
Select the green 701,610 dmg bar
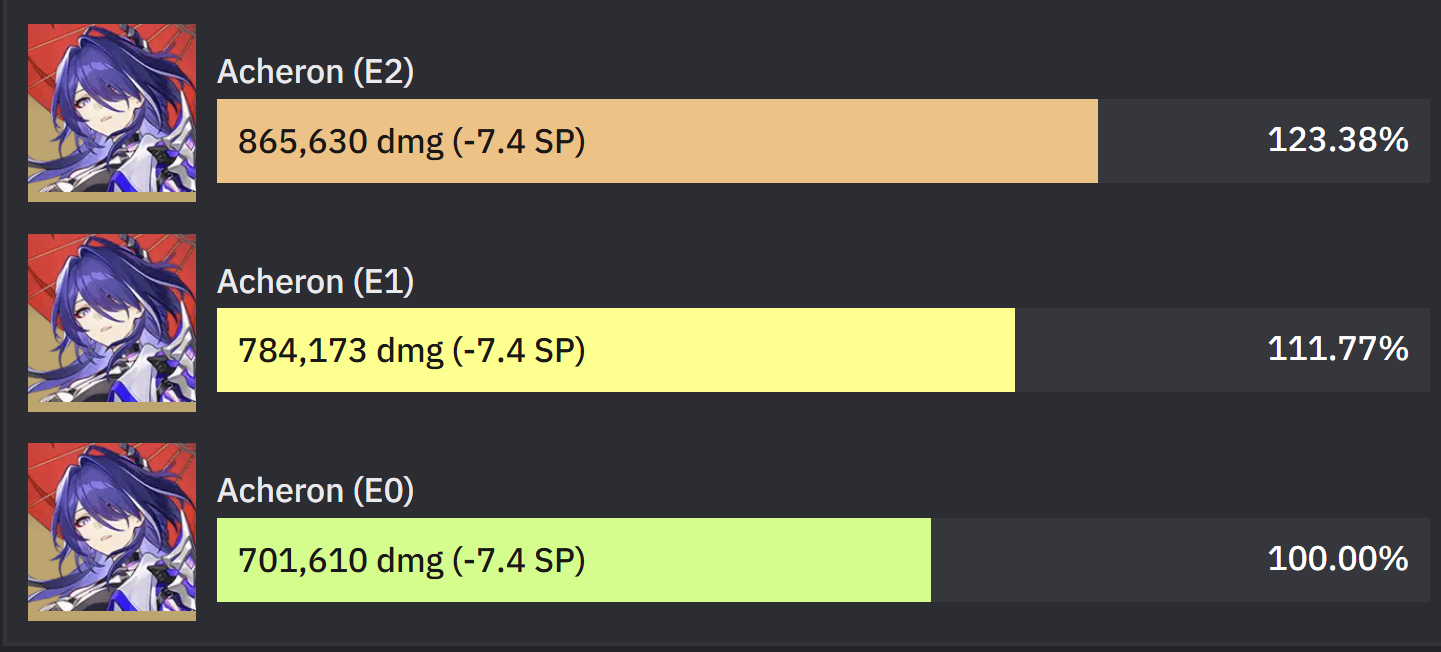point(574,560)
